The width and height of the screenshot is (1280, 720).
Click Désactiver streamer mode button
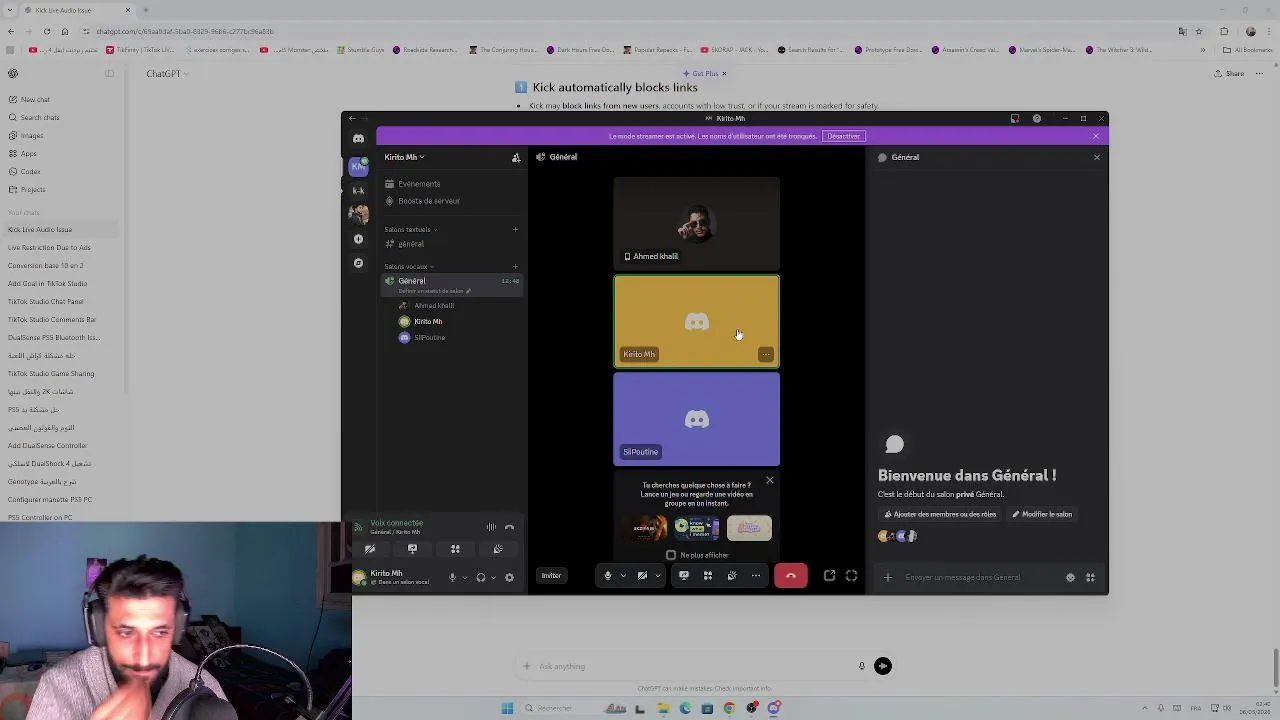[843, 137]
